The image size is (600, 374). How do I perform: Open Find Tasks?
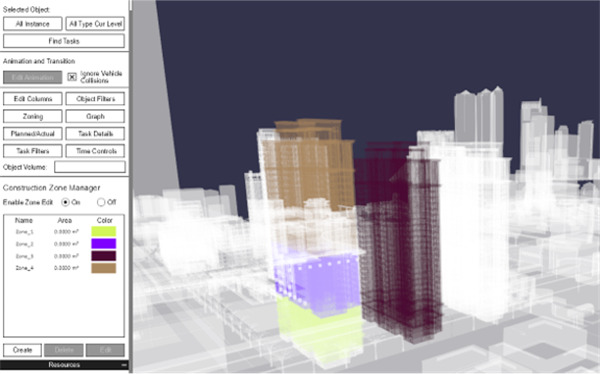click(x=64, y=41)
